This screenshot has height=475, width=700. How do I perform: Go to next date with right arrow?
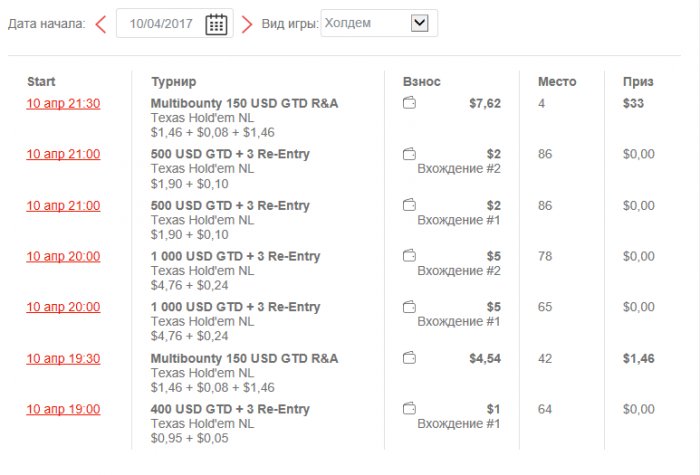tap(247, 24)
